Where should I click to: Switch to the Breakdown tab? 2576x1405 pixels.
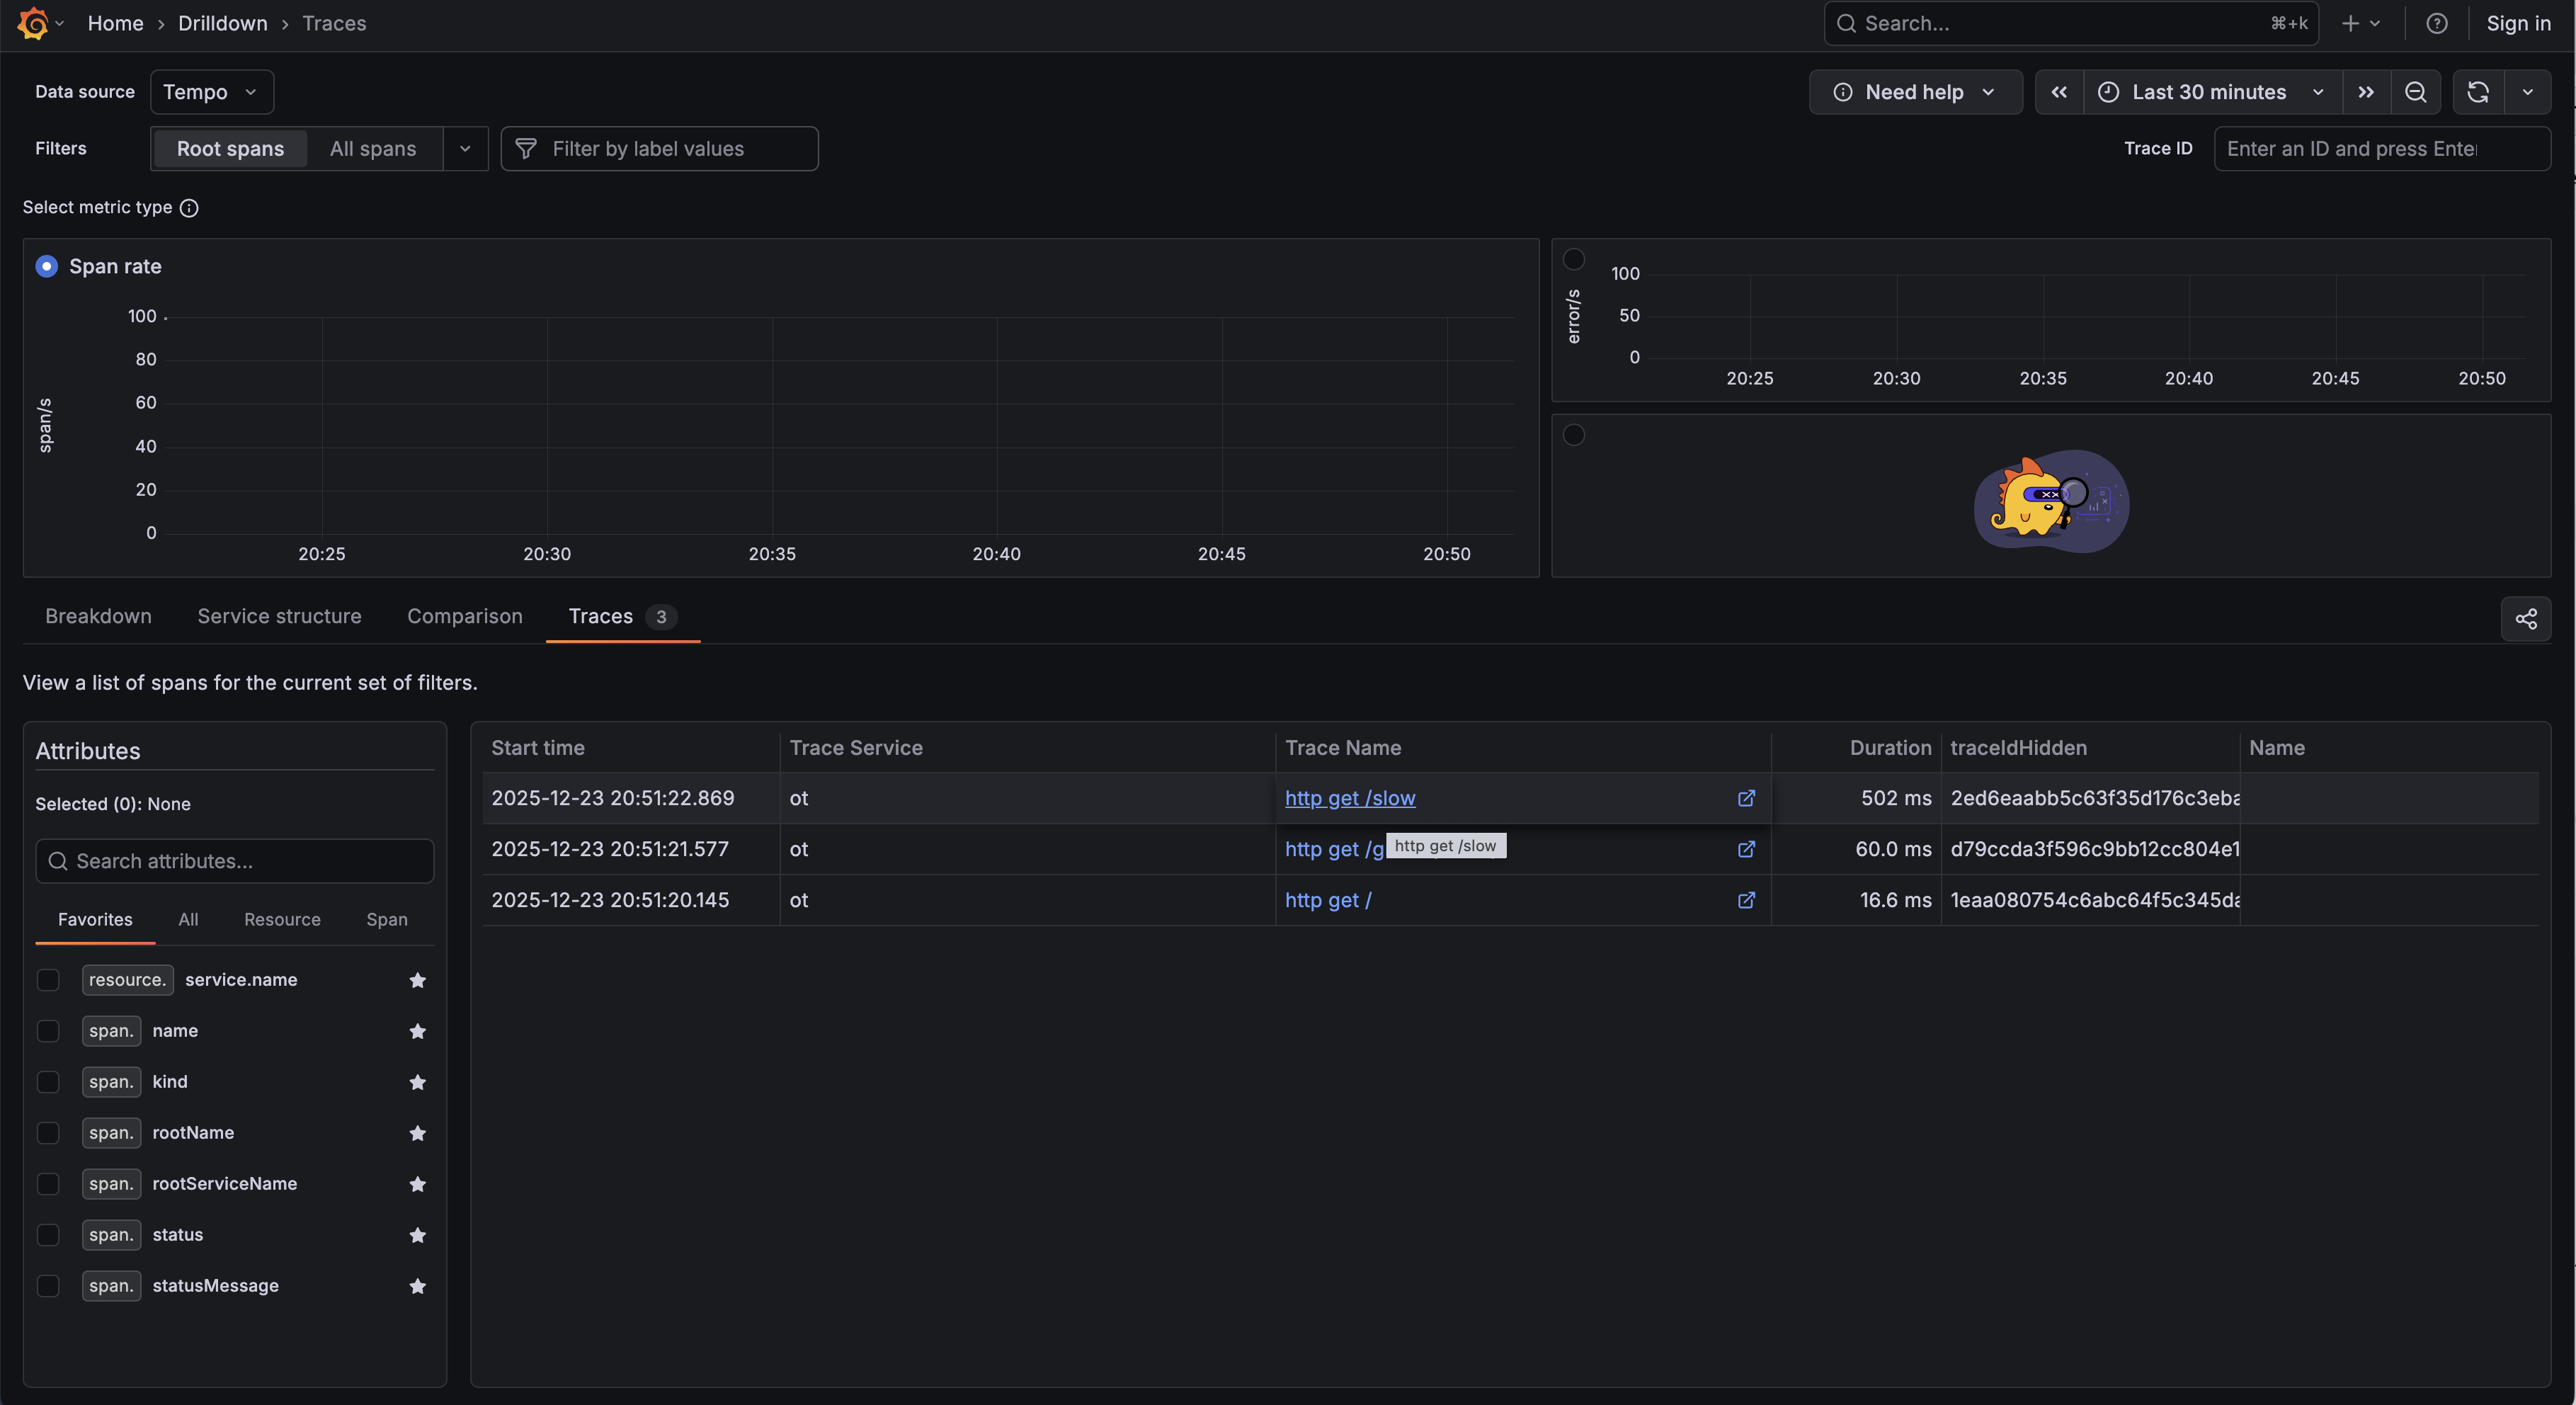click(x=98, y=616)
